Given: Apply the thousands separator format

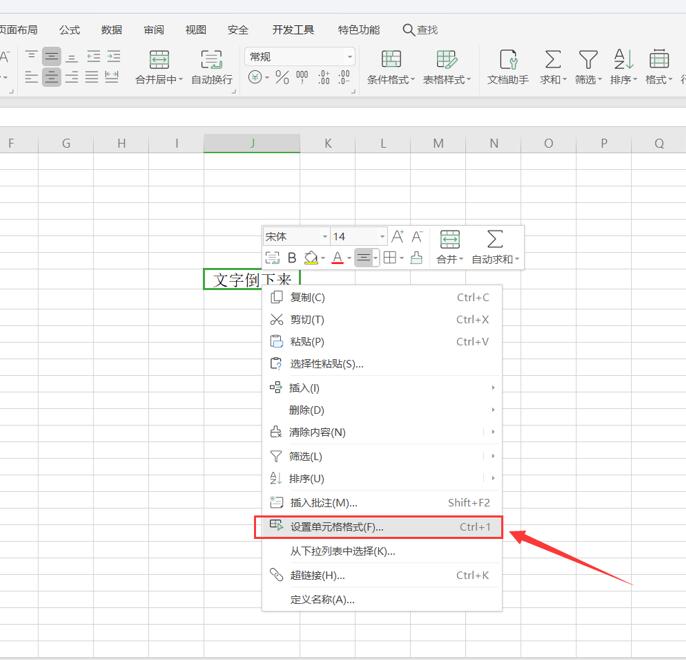Looking at the screenshot, I should tap(302, 77).
